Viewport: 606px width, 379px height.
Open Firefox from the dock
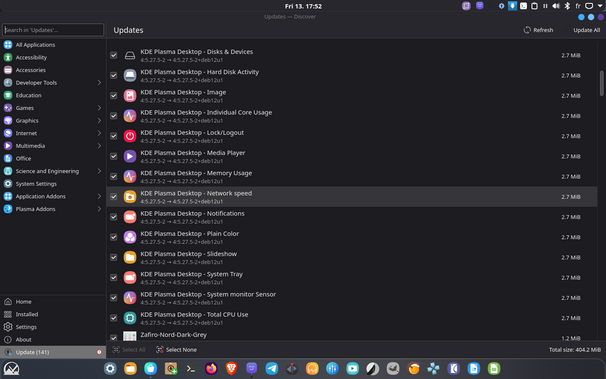211,369
